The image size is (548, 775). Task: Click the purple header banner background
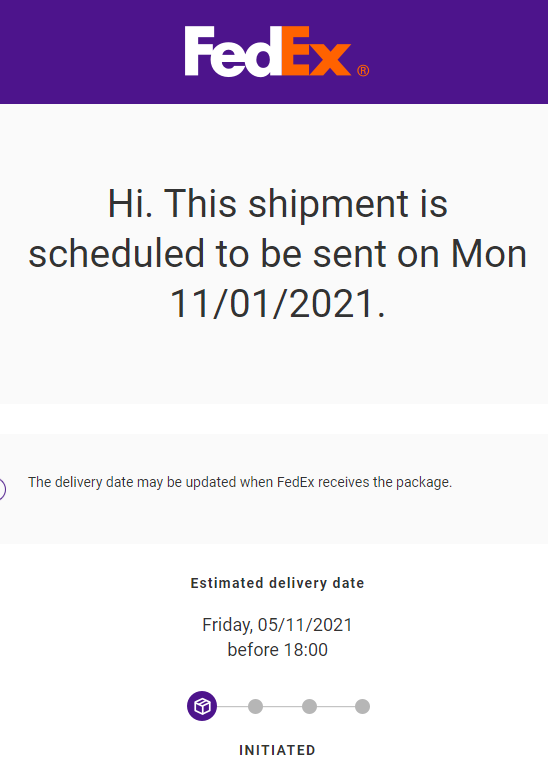(274, 52)
